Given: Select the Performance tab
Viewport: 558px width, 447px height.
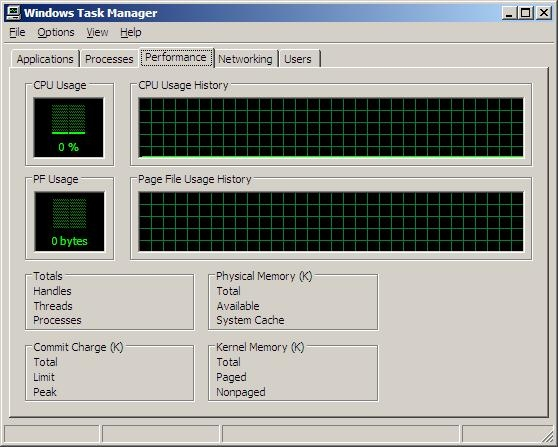Looking at the screenshot, I should coord(176,57).
